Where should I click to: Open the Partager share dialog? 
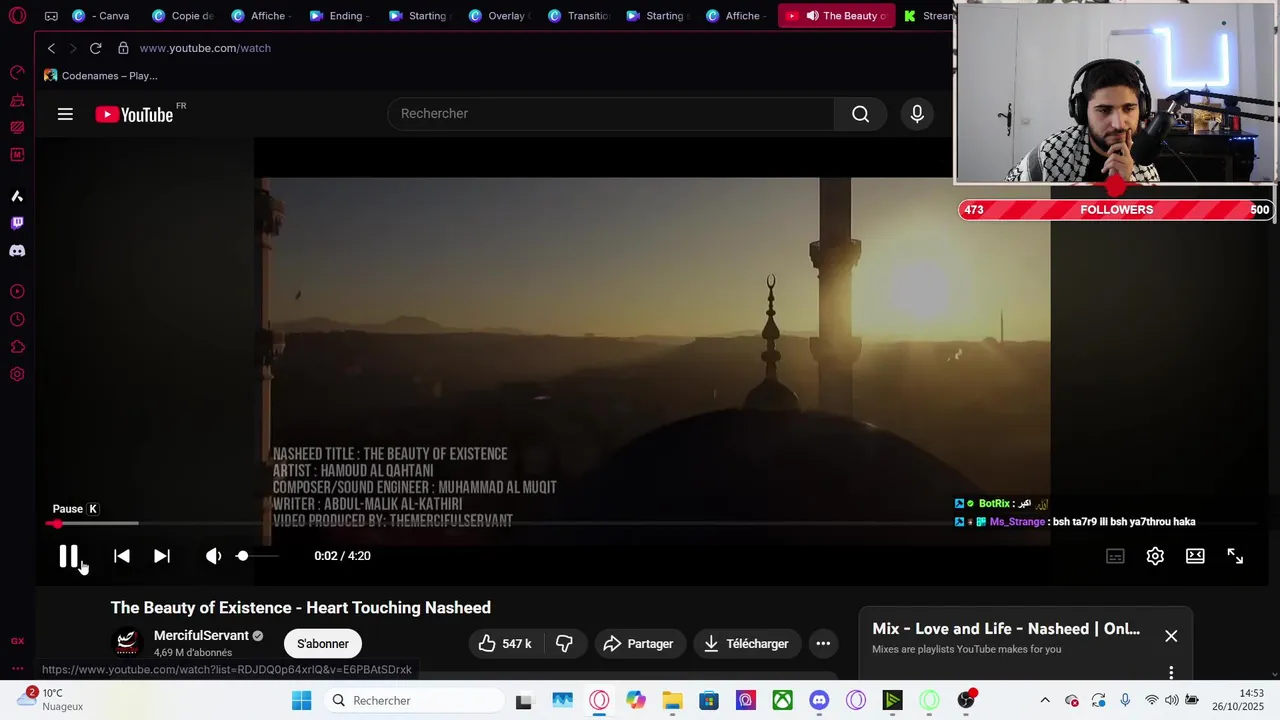(x=638, y=644)
